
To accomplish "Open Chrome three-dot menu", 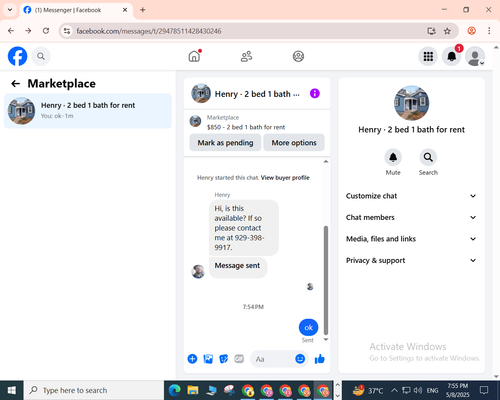I will click(489, 31).
